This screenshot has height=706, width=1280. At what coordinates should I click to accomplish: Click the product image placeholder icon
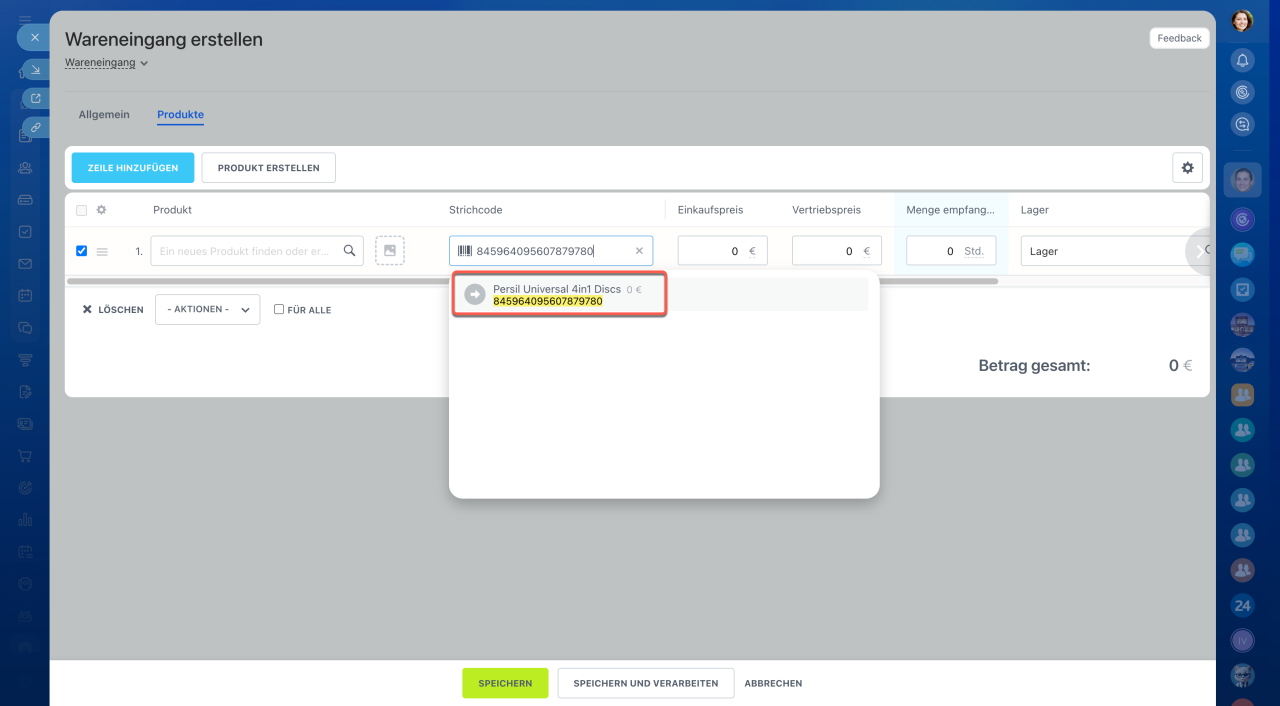pos(390,251)
